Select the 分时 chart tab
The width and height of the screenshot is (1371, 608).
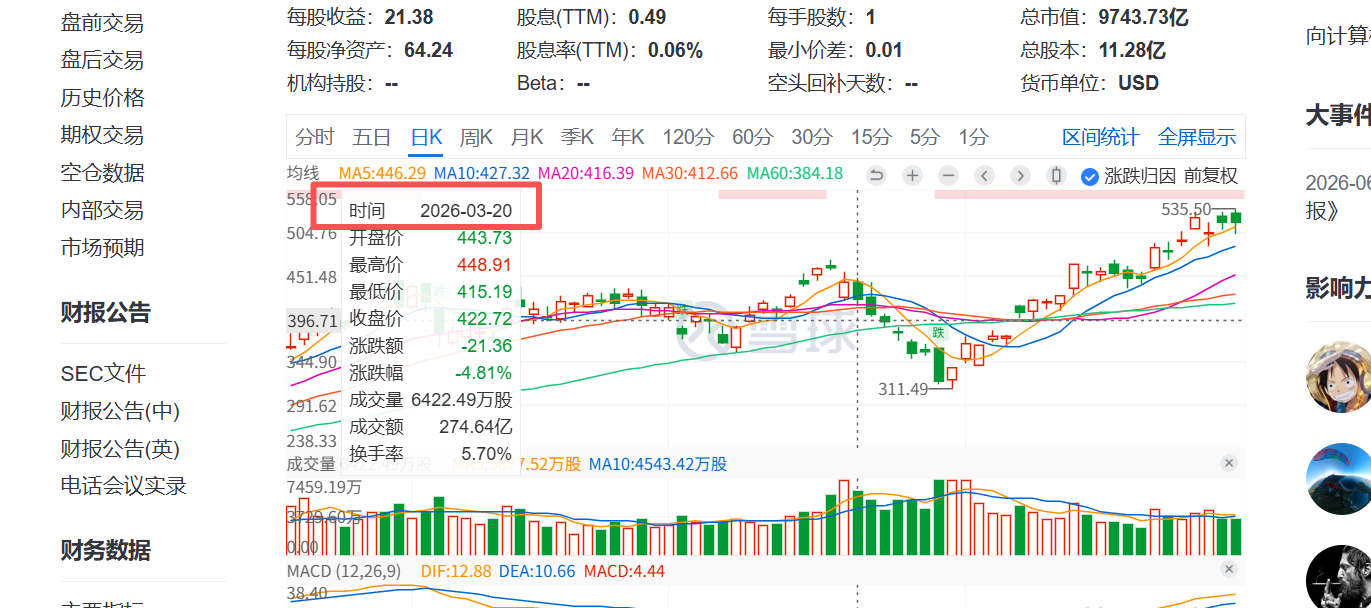[315, 137]
